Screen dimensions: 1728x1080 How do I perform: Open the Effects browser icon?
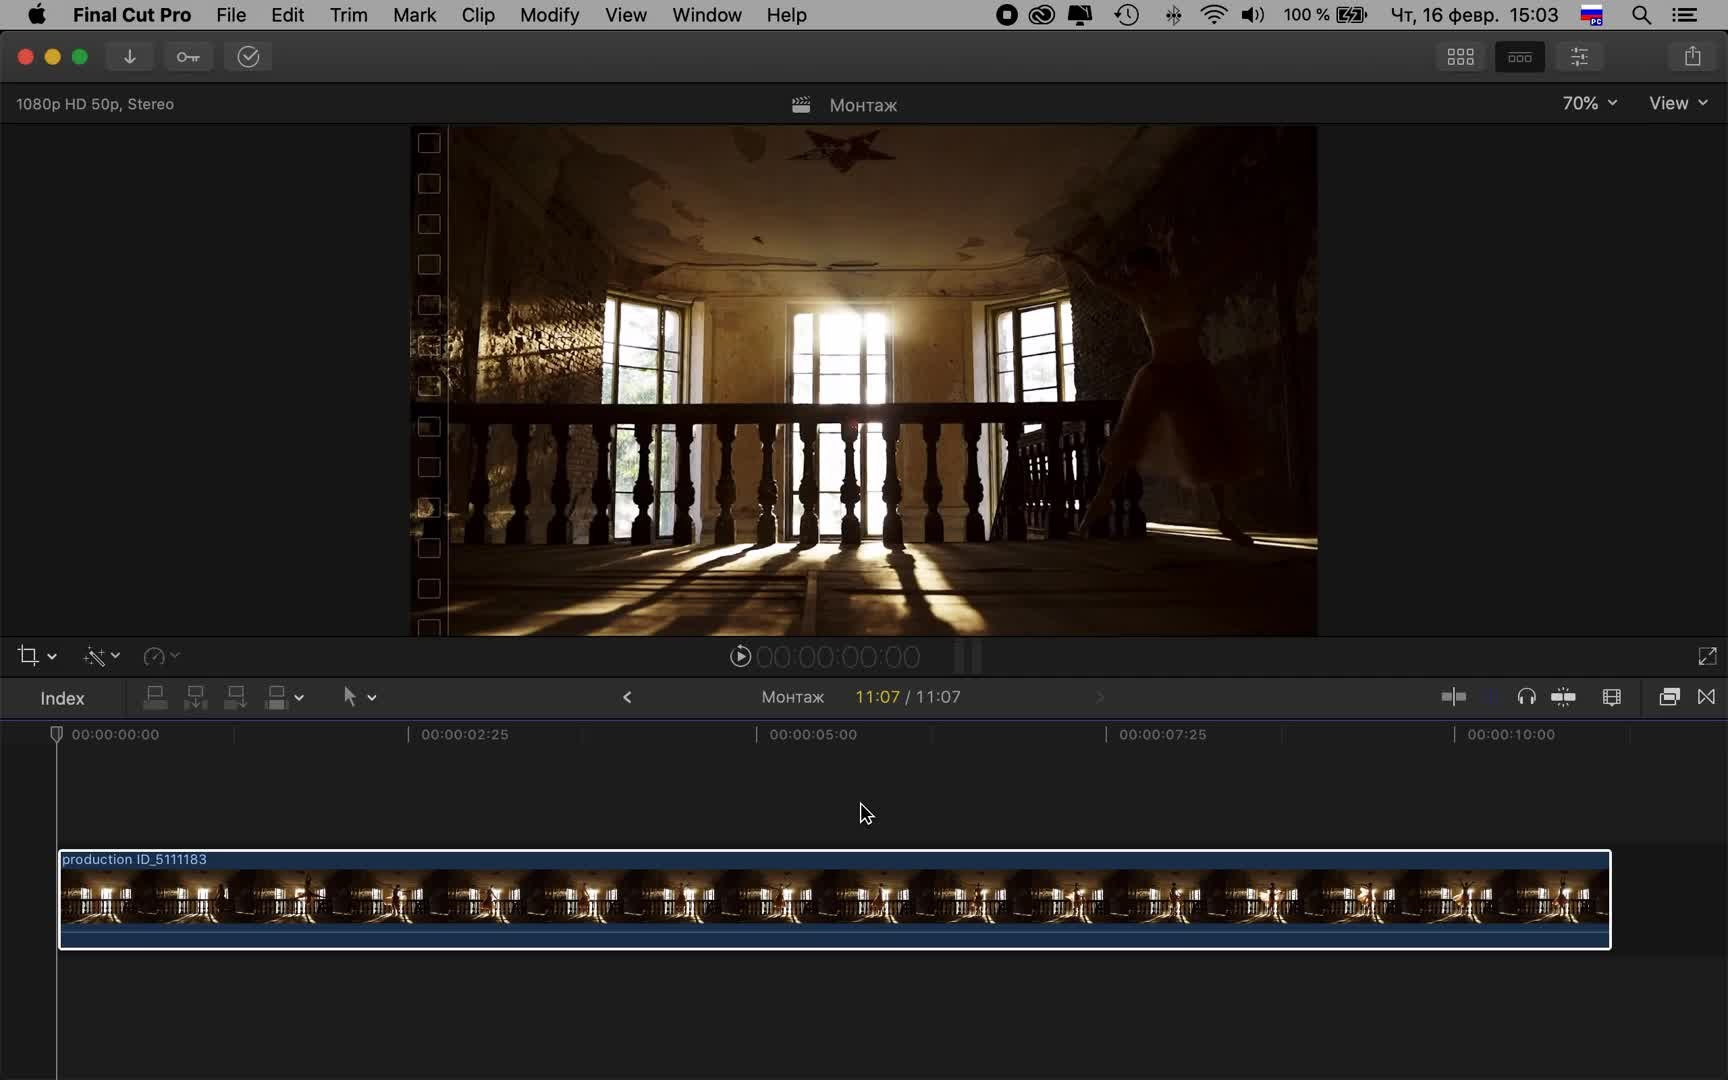click(x=1668, y=697)
